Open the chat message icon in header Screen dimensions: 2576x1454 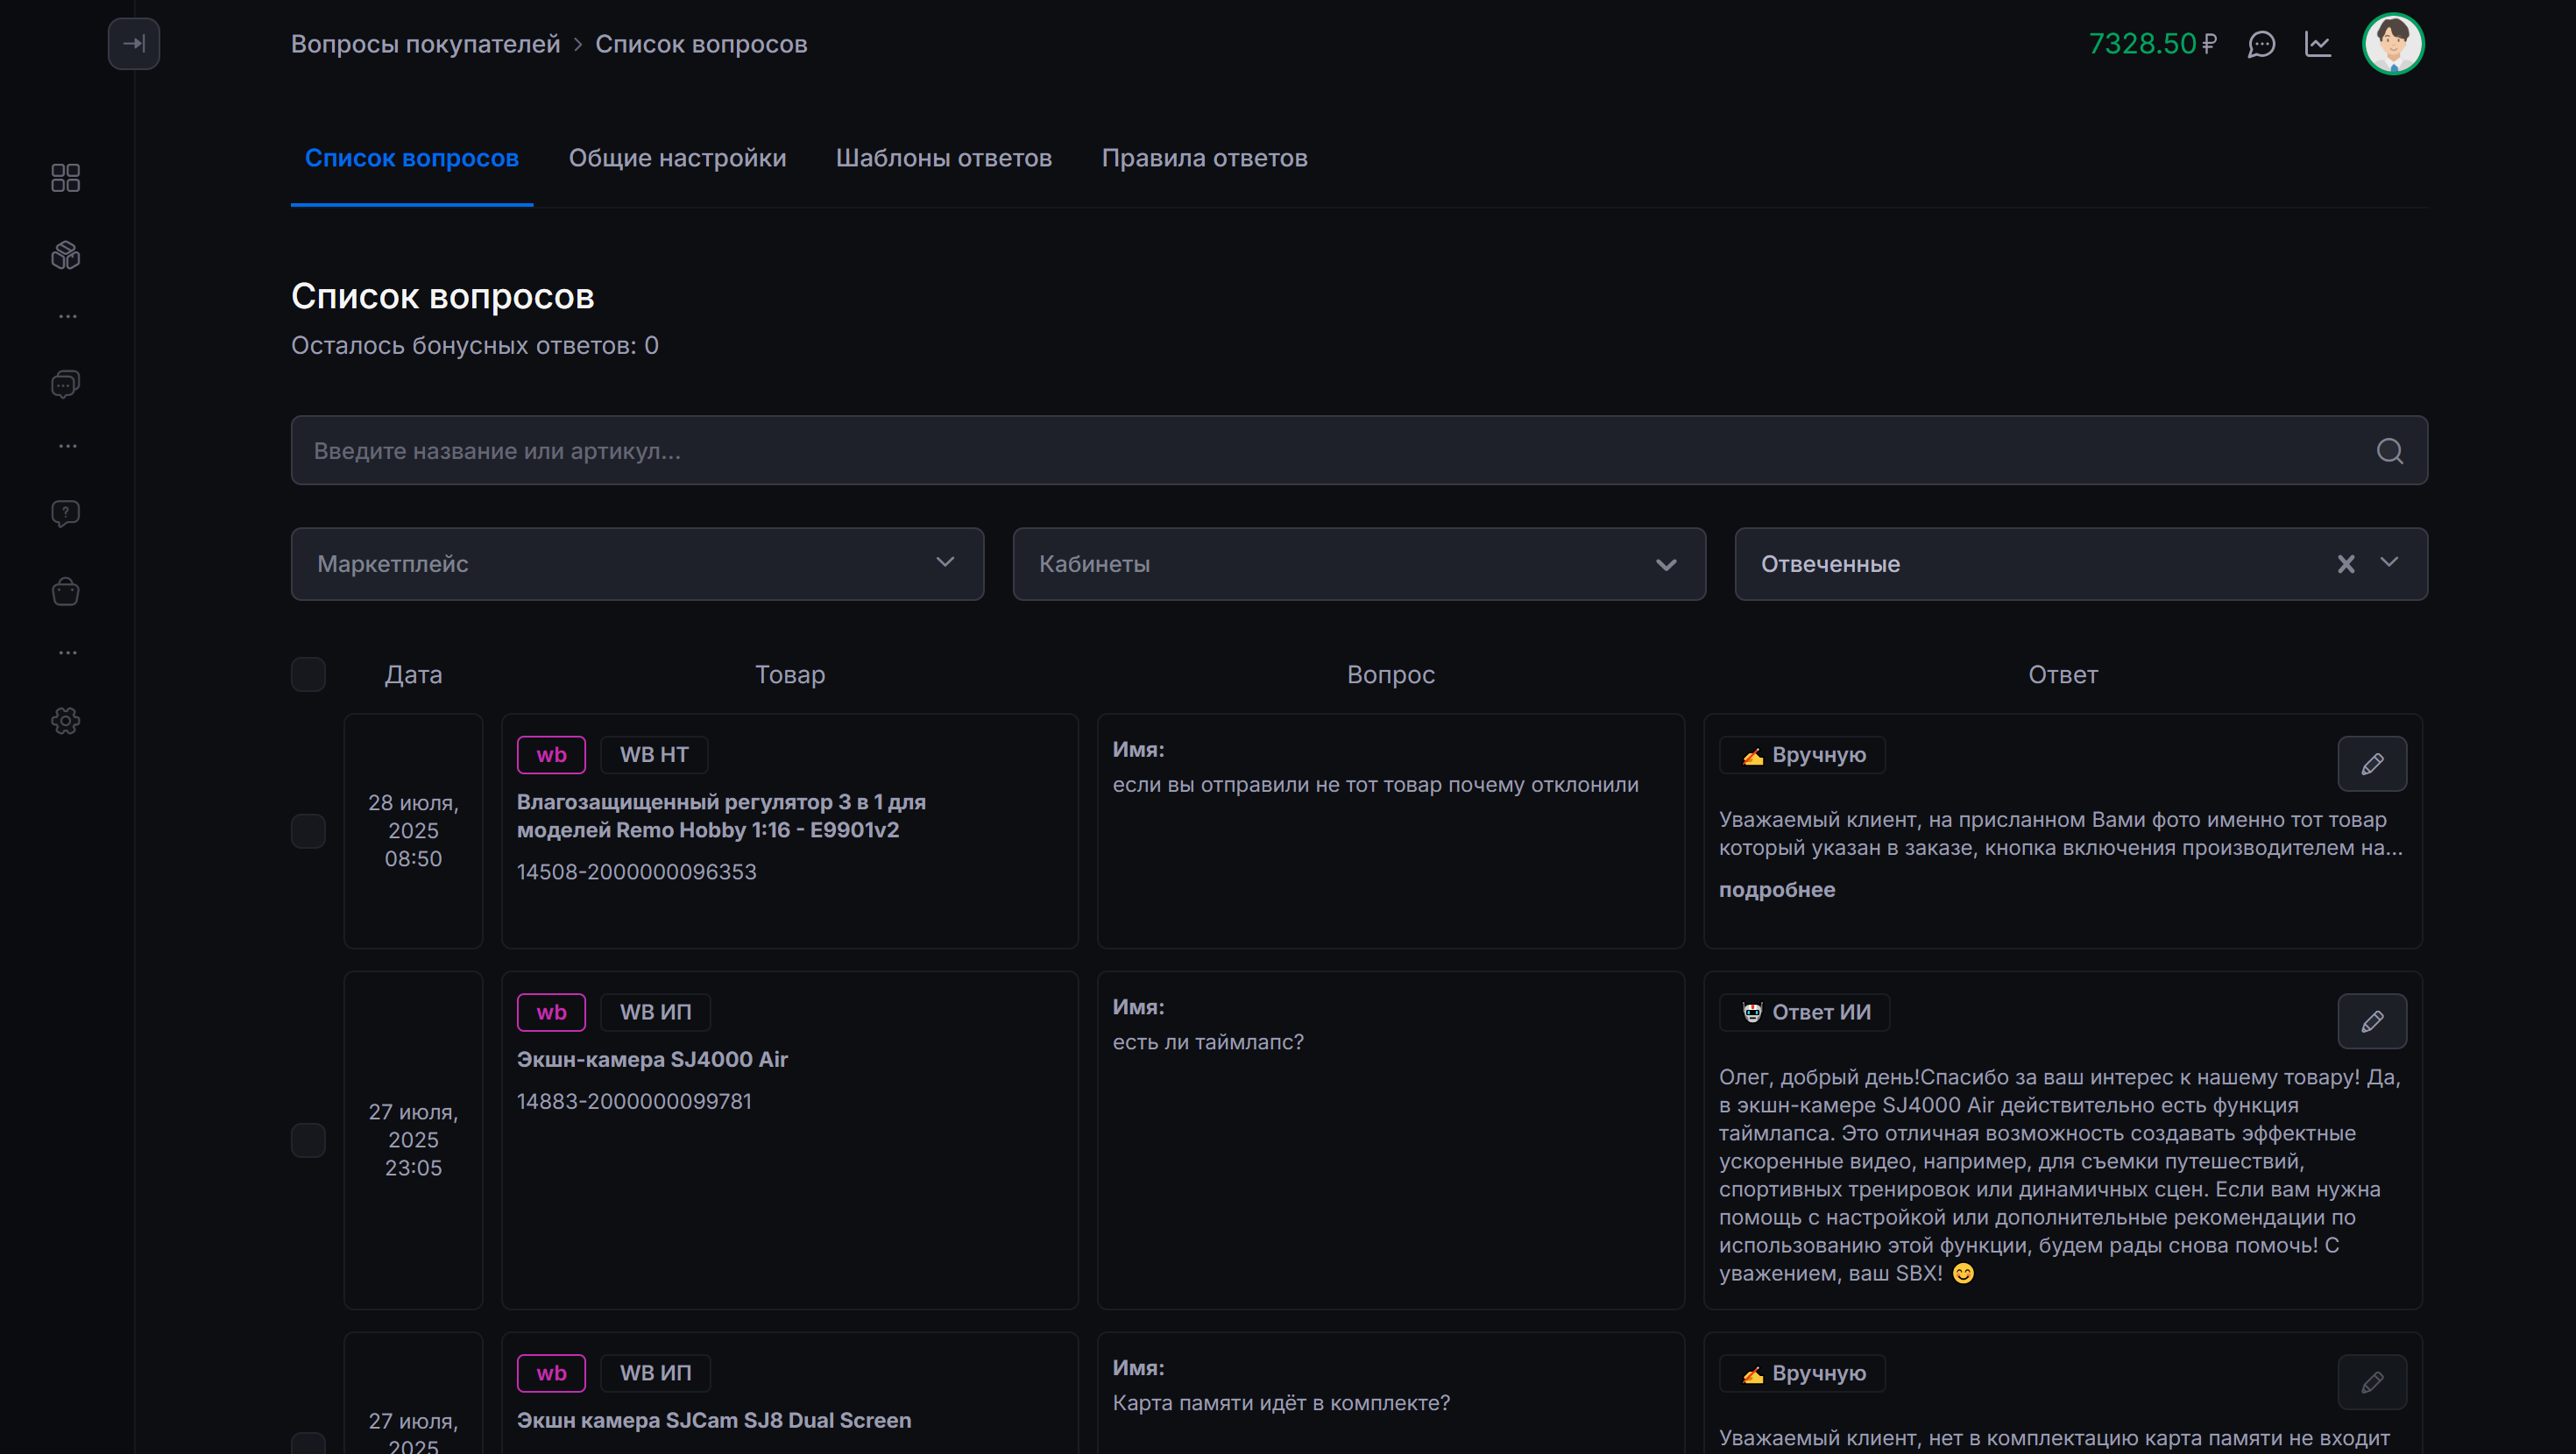pyautogui.click(x=2261, y=44)
